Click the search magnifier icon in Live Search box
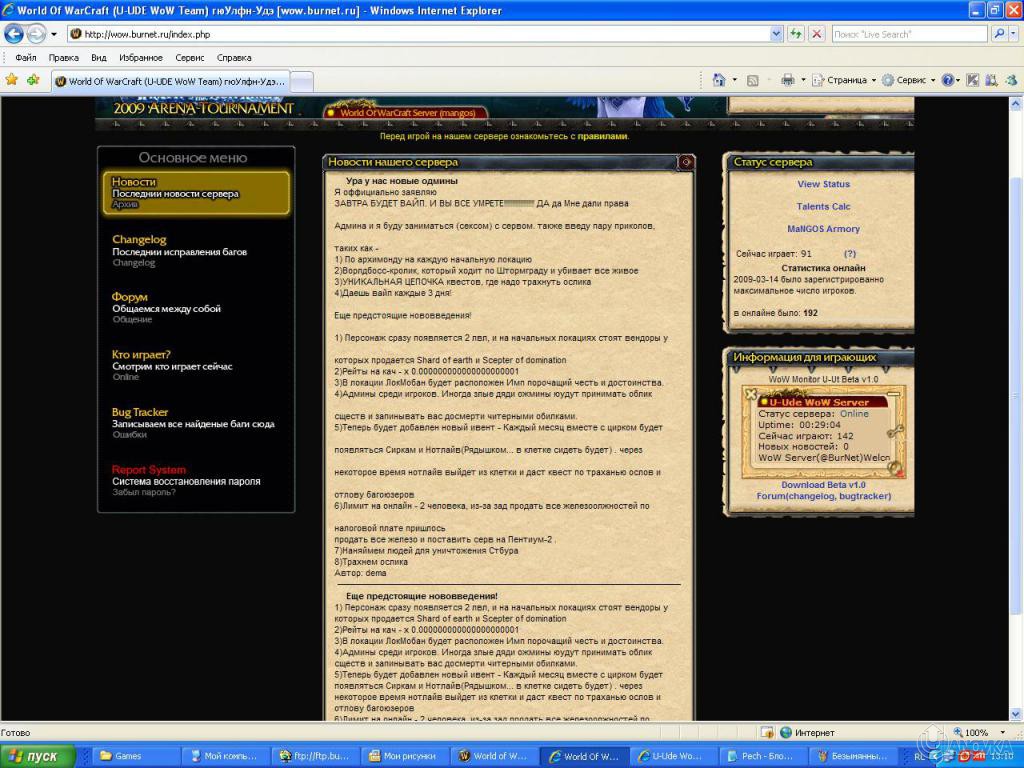The width and height of the screenshot is (1024, 768). pyautogui.click(x=999, y=33)
